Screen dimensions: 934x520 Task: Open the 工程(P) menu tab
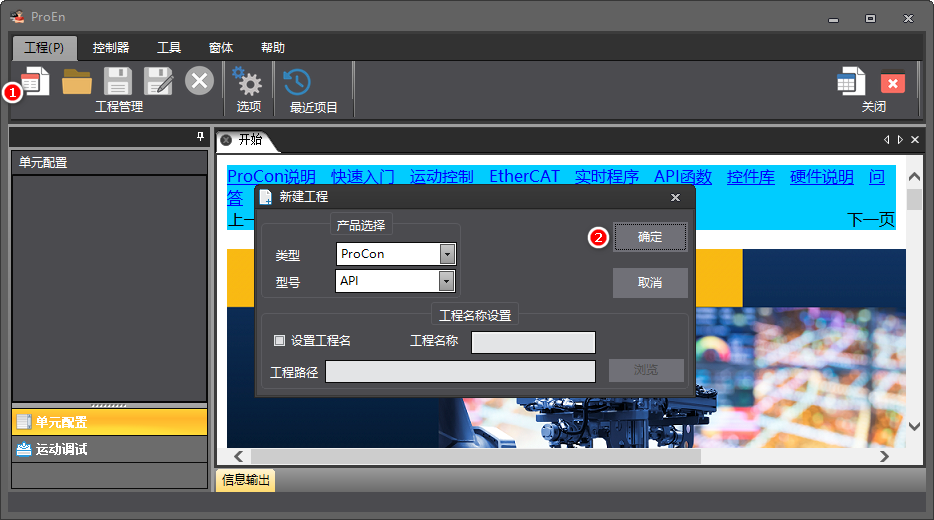(x=45, y=48)
